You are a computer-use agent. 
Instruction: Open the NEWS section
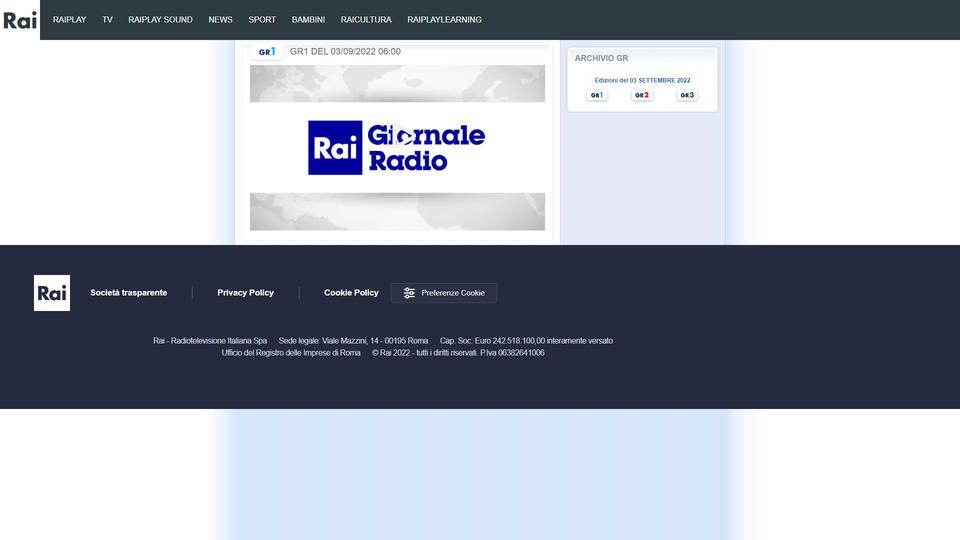pos(220,20)
